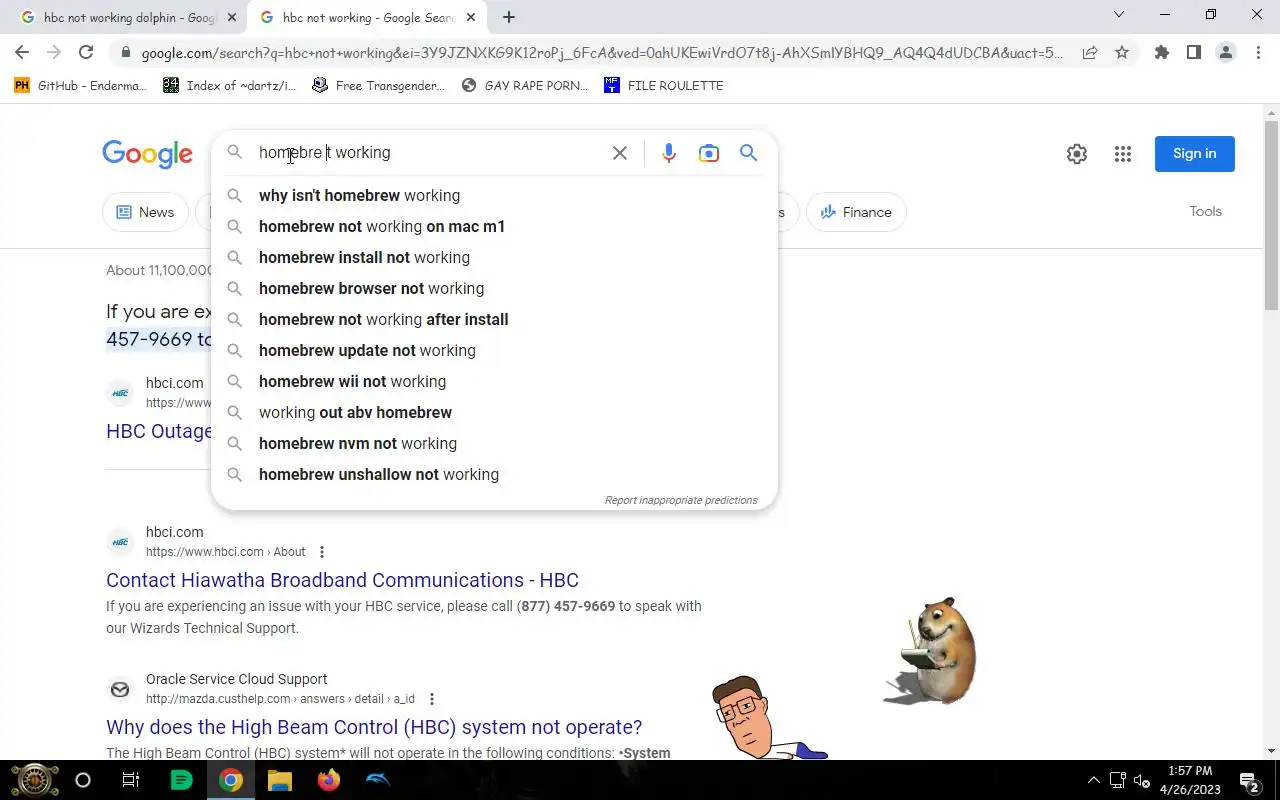
Task: Clear the search box with X
Action: point(620,153)
